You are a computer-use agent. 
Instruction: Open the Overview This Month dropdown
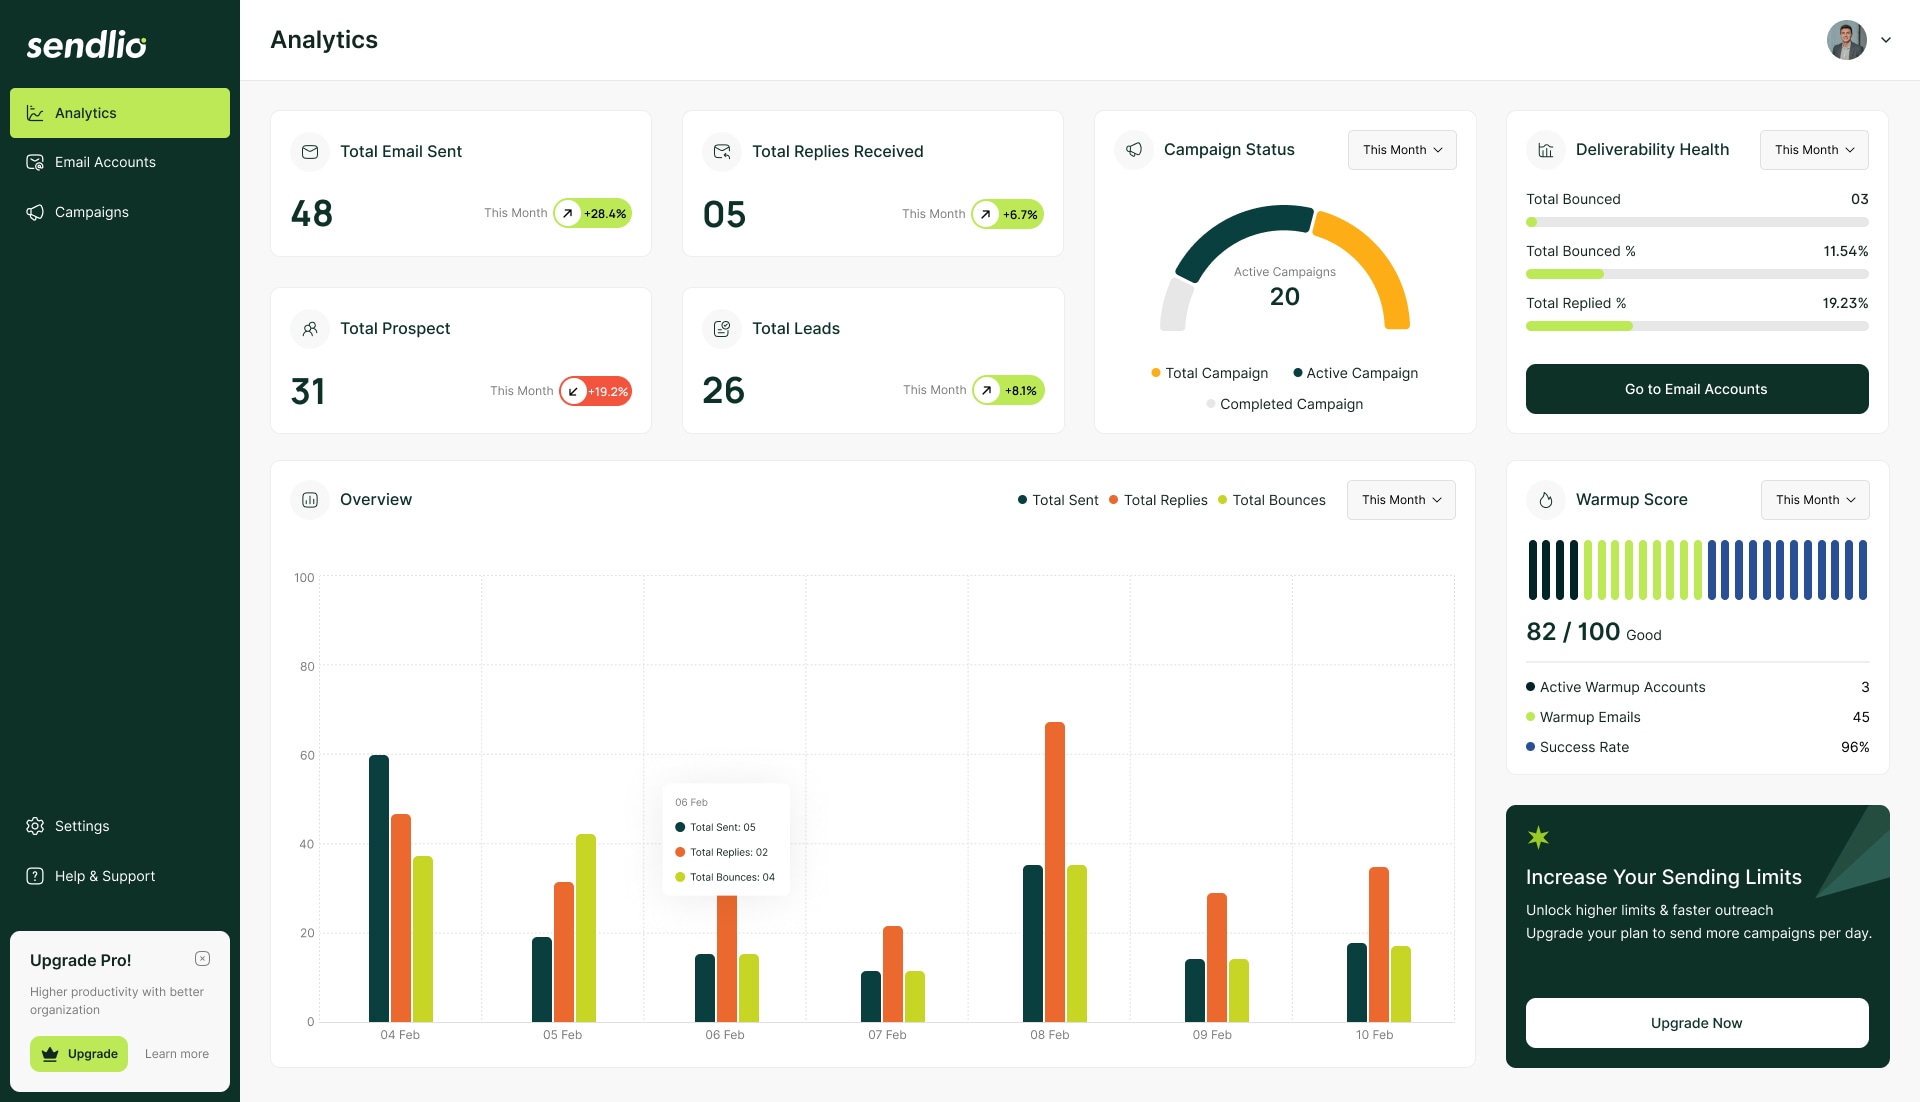pyautogui.click(x=1400, y=500)
